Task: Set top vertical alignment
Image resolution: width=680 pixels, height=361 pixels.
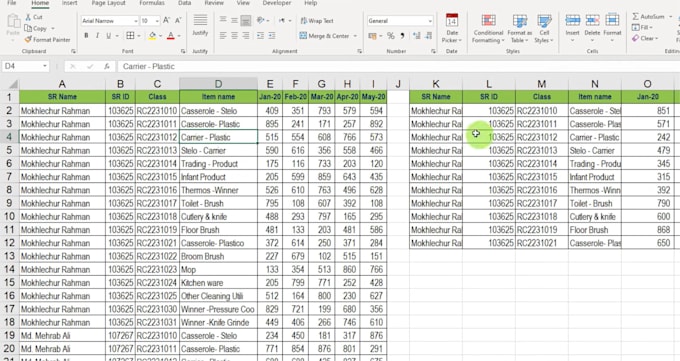Action: [223, 20]
